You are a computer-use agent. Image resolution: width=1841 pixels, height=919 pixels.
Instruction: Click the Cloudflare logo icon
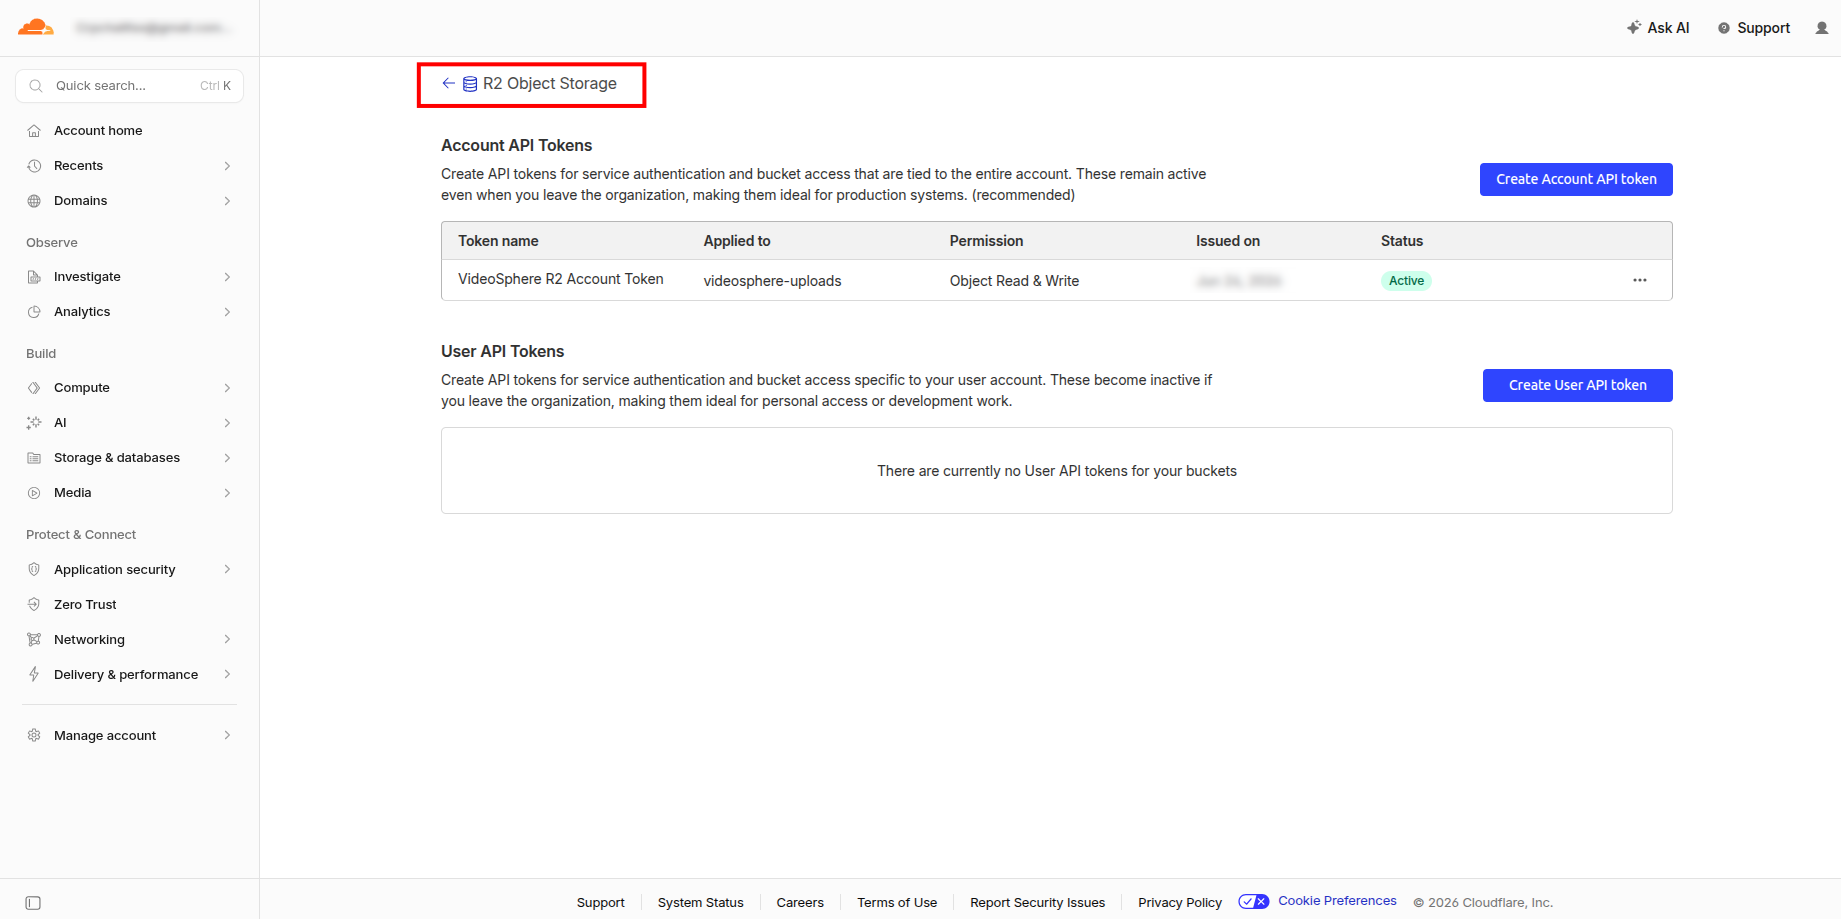pyautogui.click(x=36, y=27)
